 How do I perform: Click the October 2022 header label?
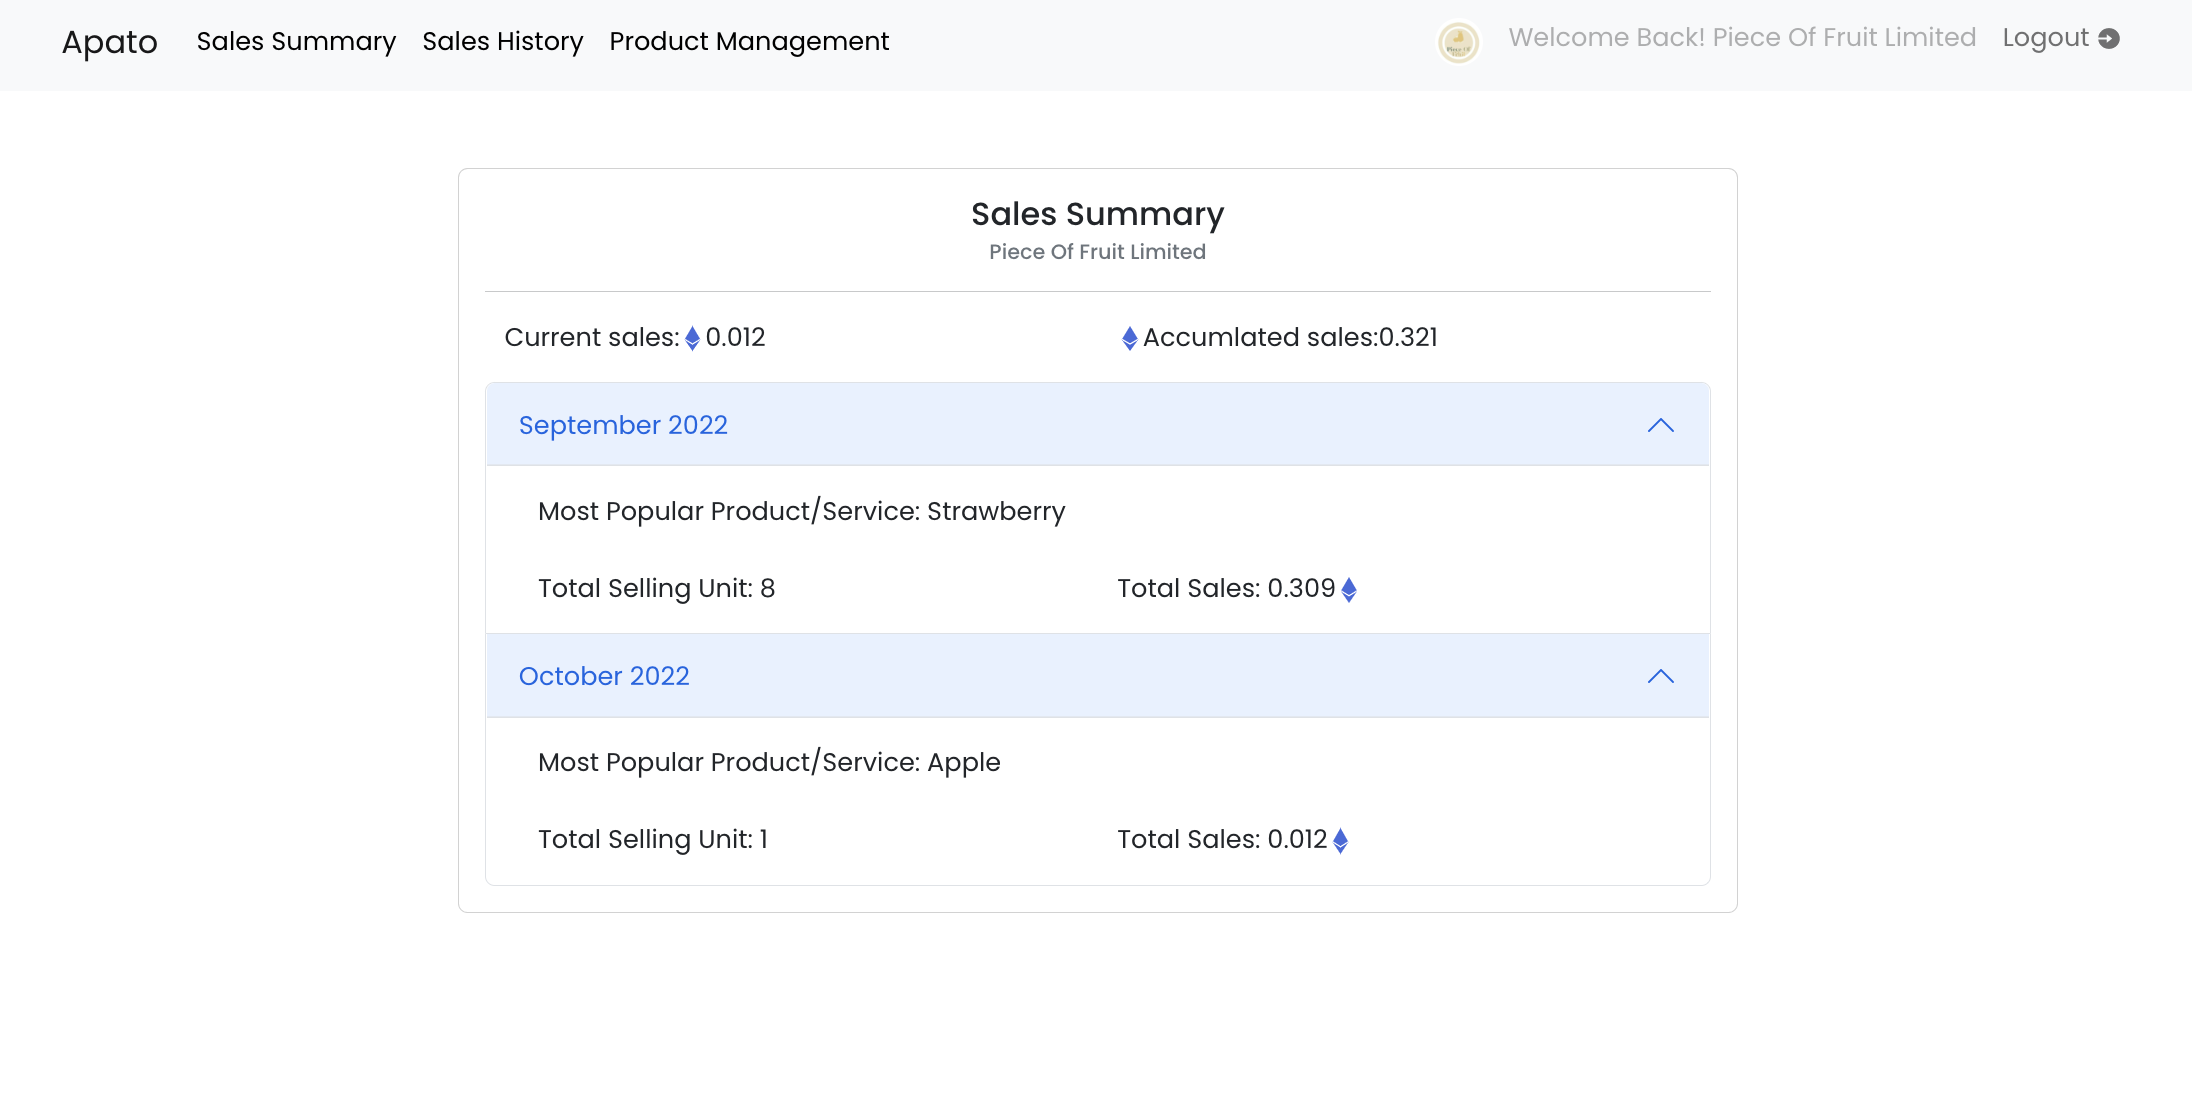click(x=604, y=676)
